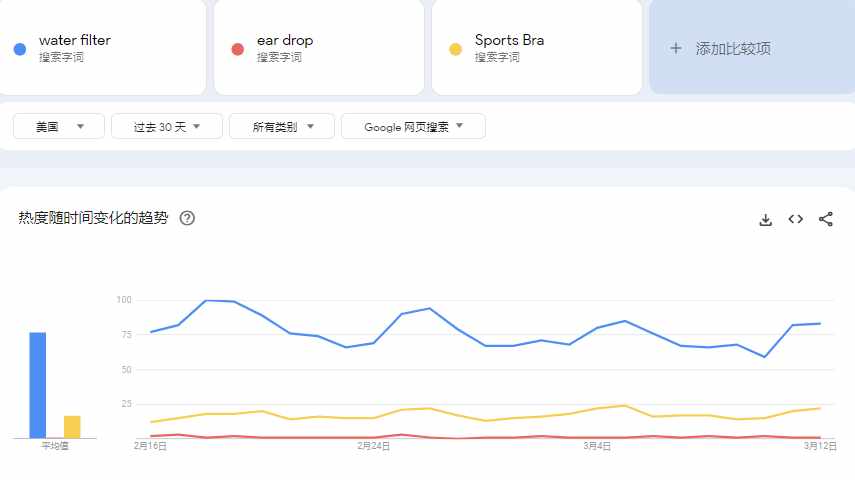Screen dimensions: 855x480
Task: Click the plus icon to add comparison
Action: [x=676, y=48]
